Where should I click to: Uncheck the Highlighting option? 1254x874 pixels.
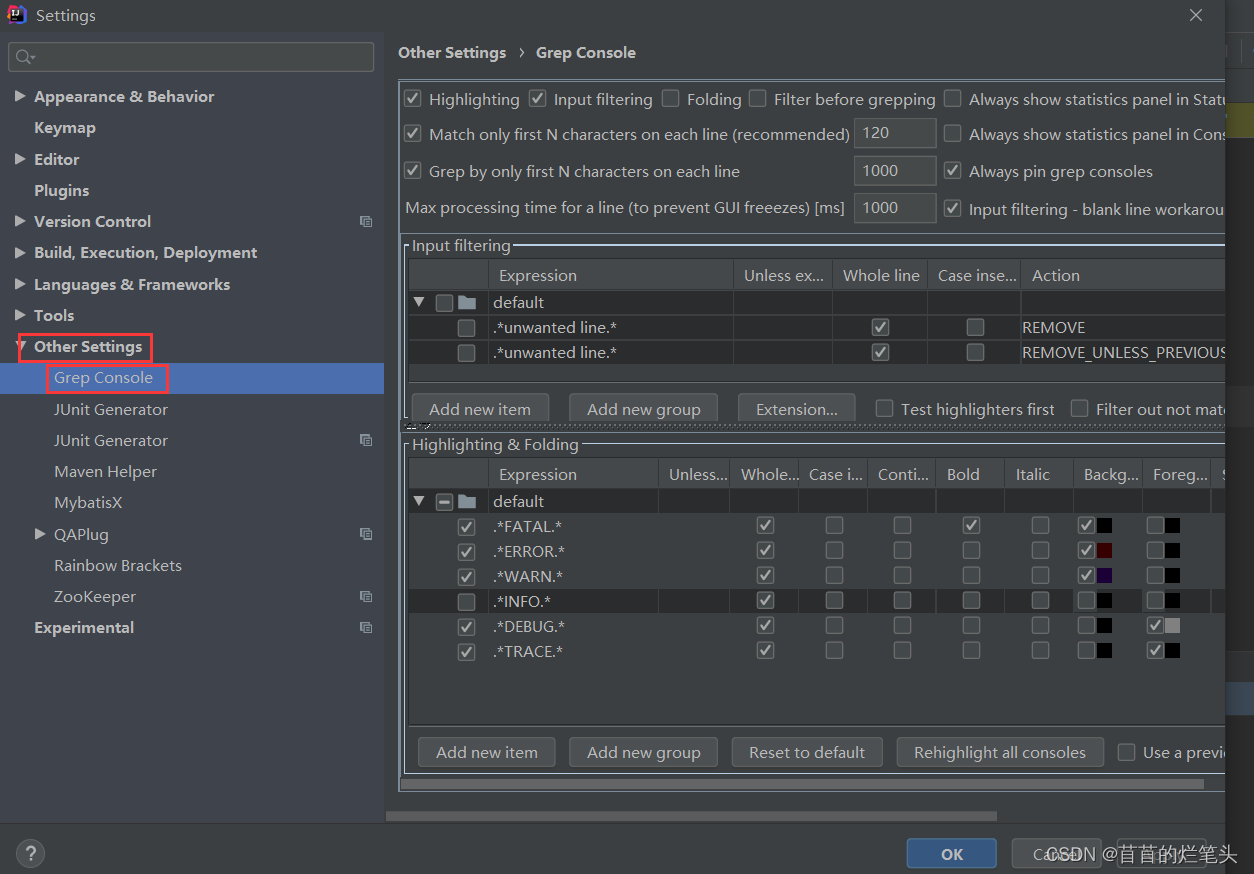[x=412, y=99]
